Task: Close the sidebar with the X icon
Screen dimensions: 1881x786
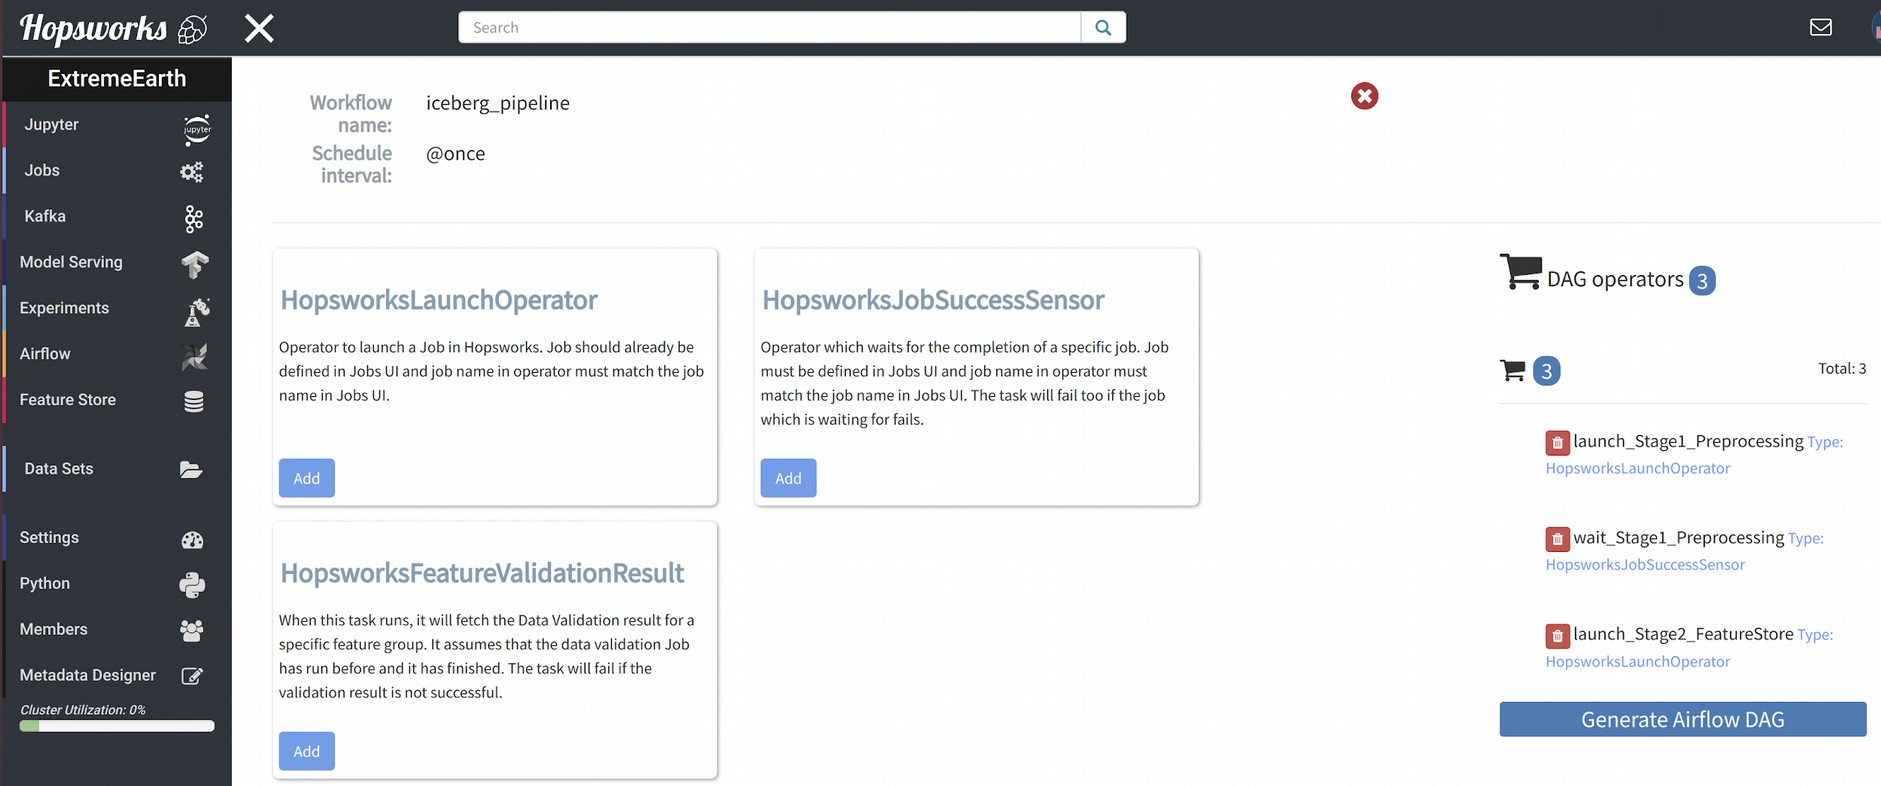Action: 259,28
